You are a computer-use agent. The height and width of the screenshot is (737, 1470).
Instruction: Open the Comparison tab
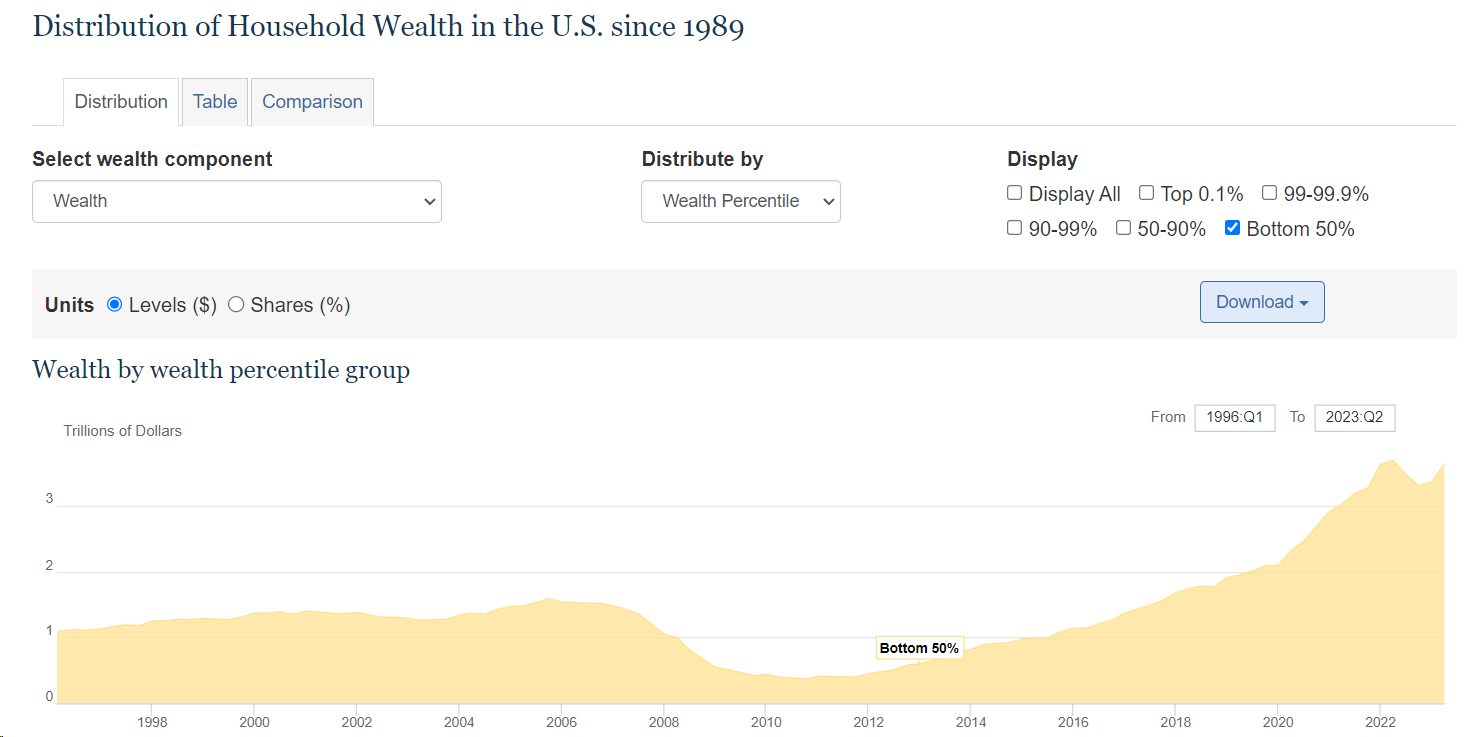click(312, 102)
